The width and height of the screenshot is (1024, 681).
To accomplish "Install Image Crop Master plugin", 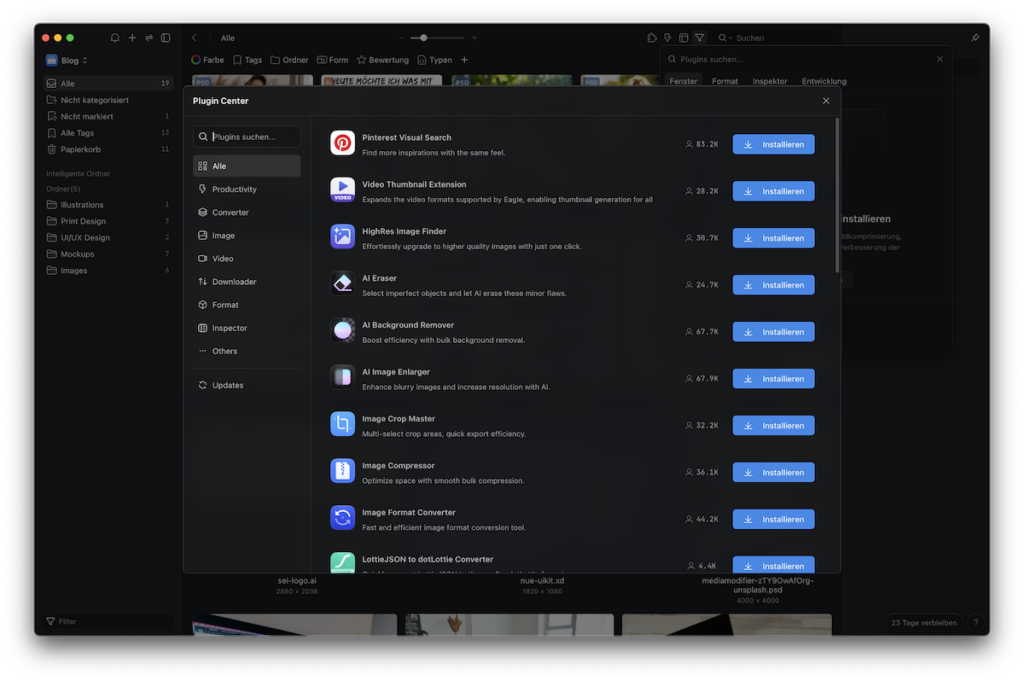I will pyautogui.click(x=773, y=426).
